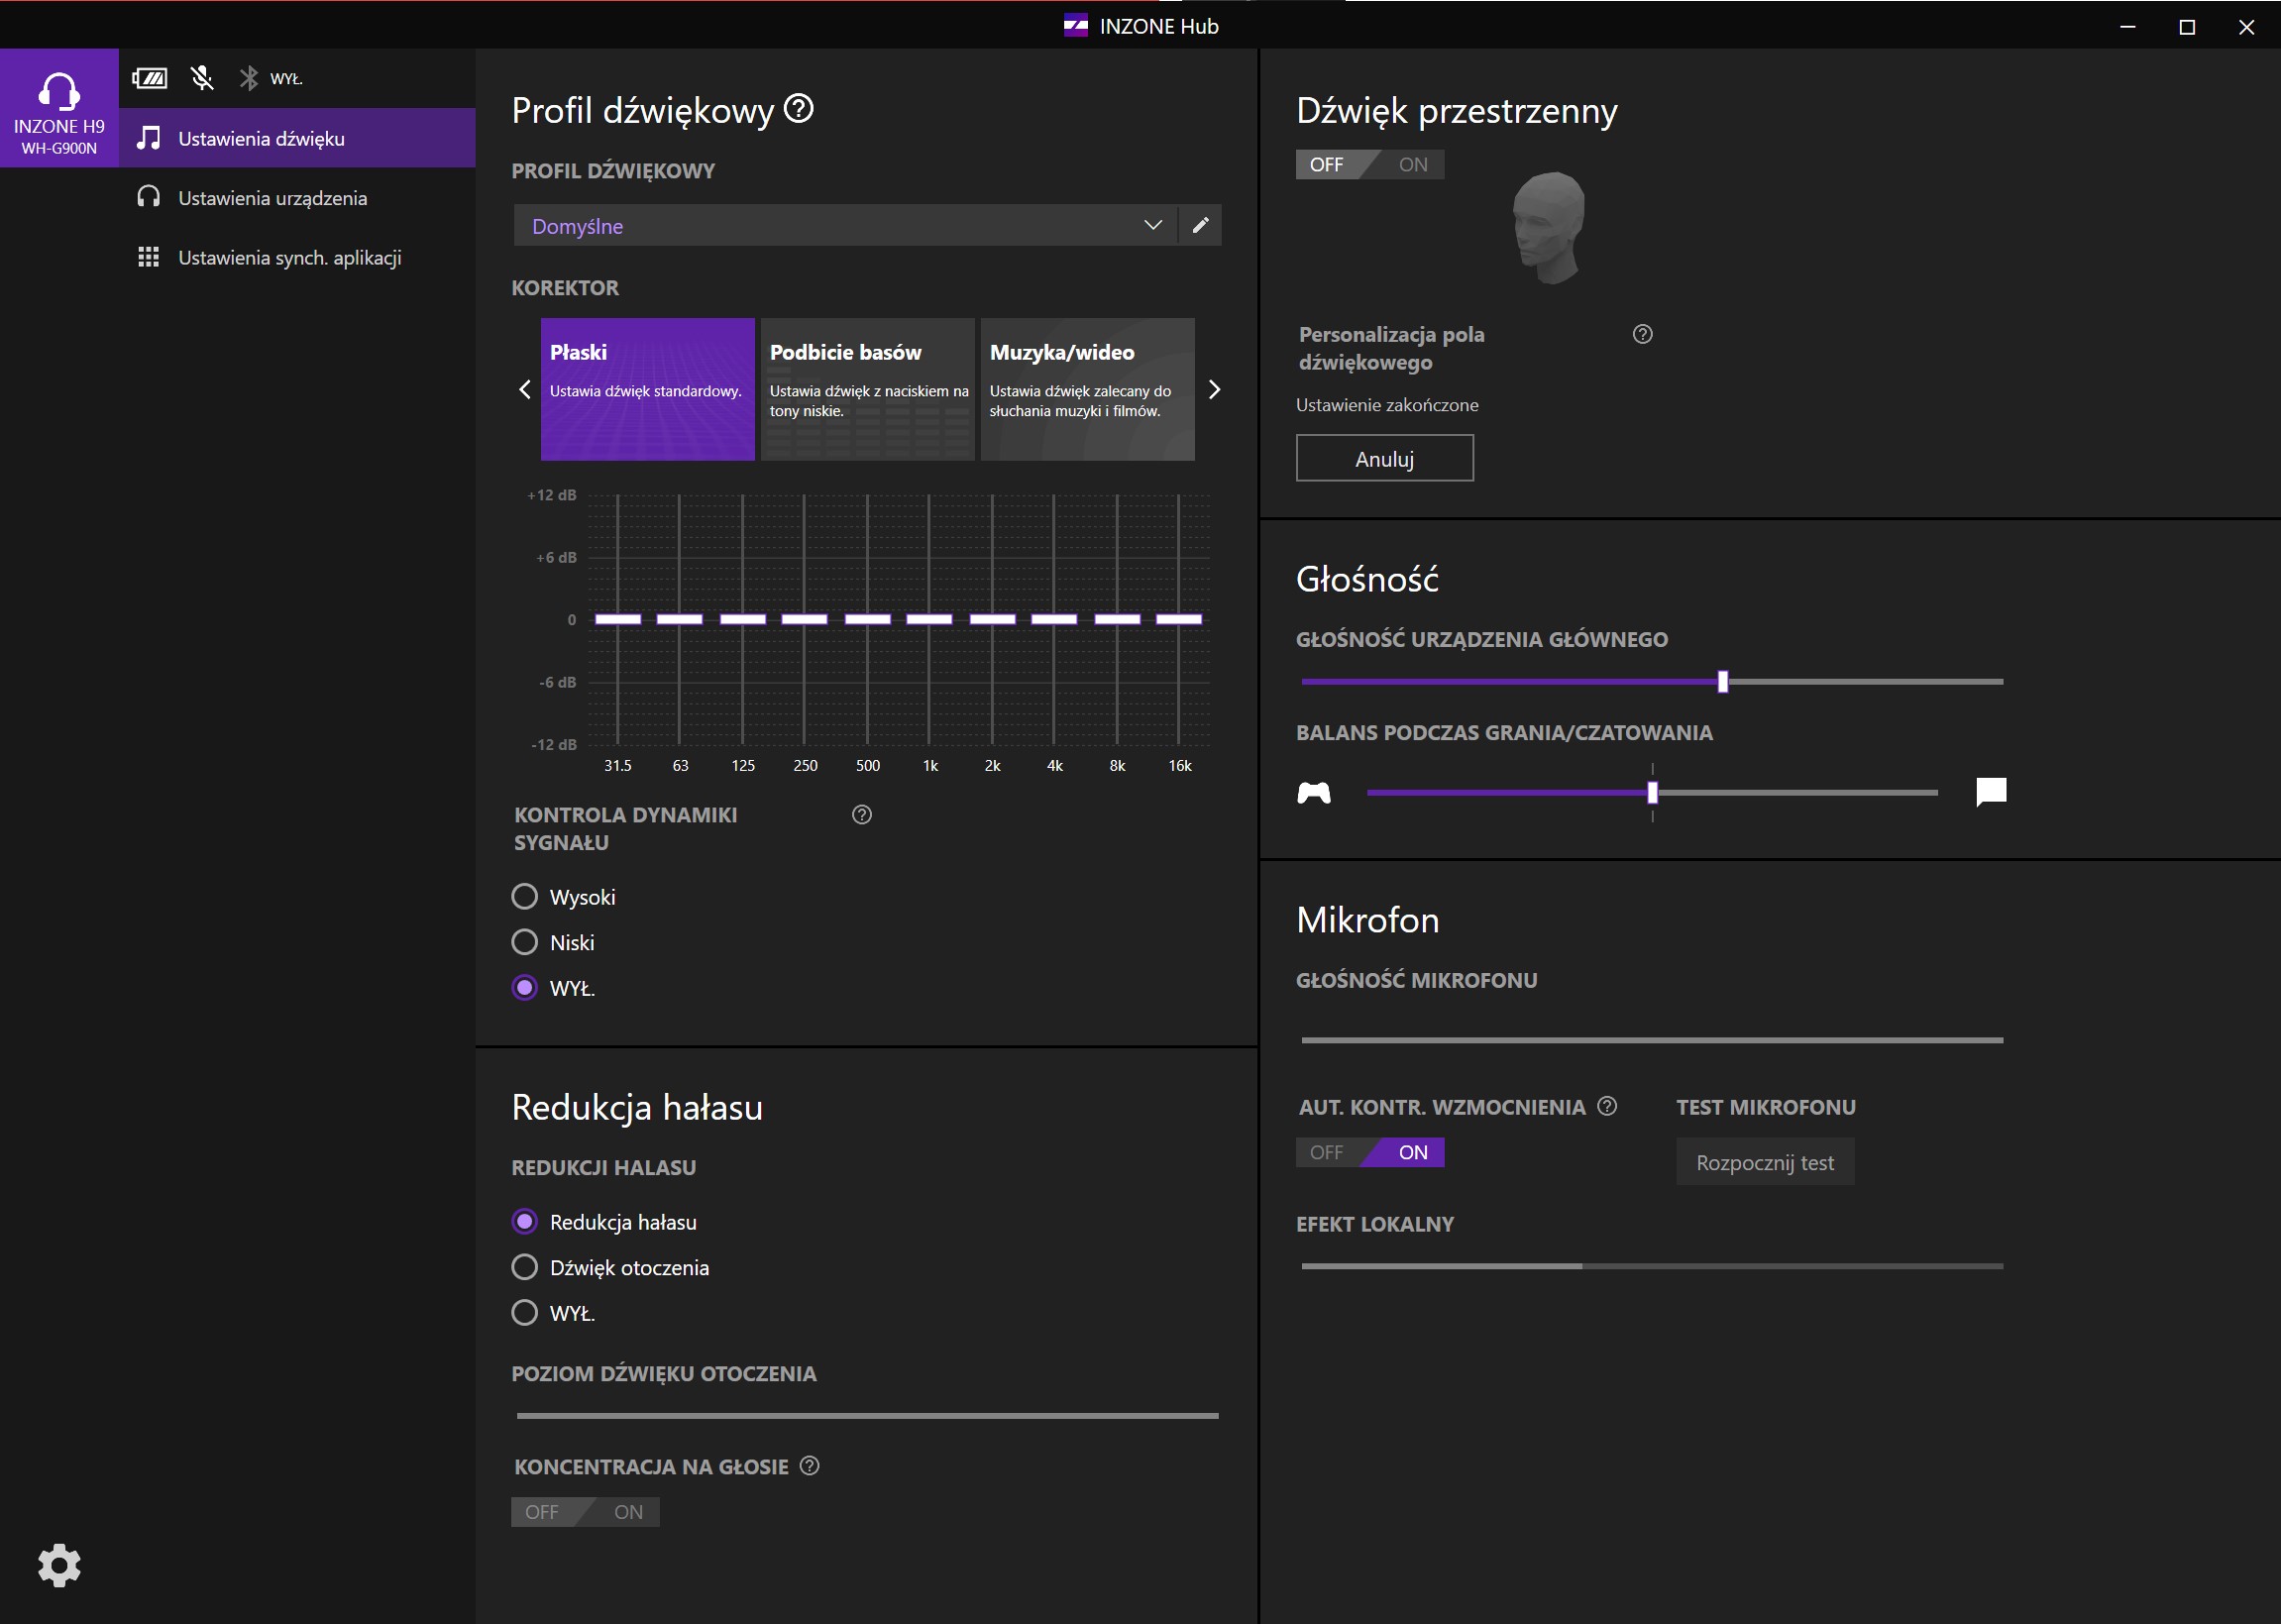Toggle the Dźwięk przestrzenny OFF/ON switch

1369,164
